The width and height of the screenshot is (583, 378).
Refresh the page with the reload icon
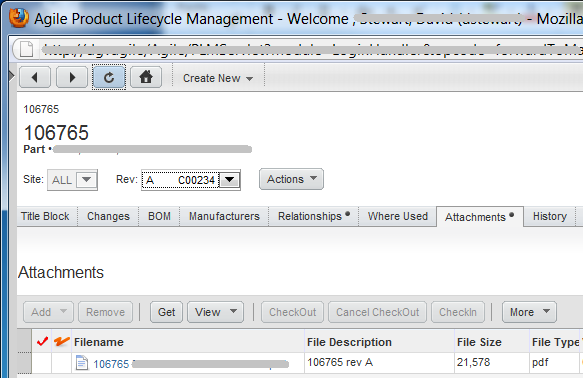tap(109, 77)
